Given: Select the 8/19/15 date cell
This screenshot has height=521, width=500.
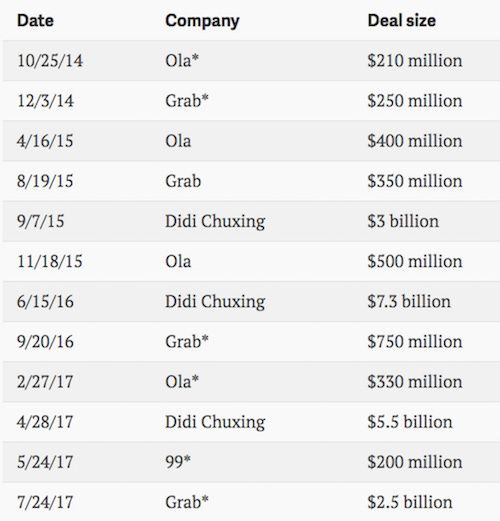Looking at the screenshot, I should point(45,181).
